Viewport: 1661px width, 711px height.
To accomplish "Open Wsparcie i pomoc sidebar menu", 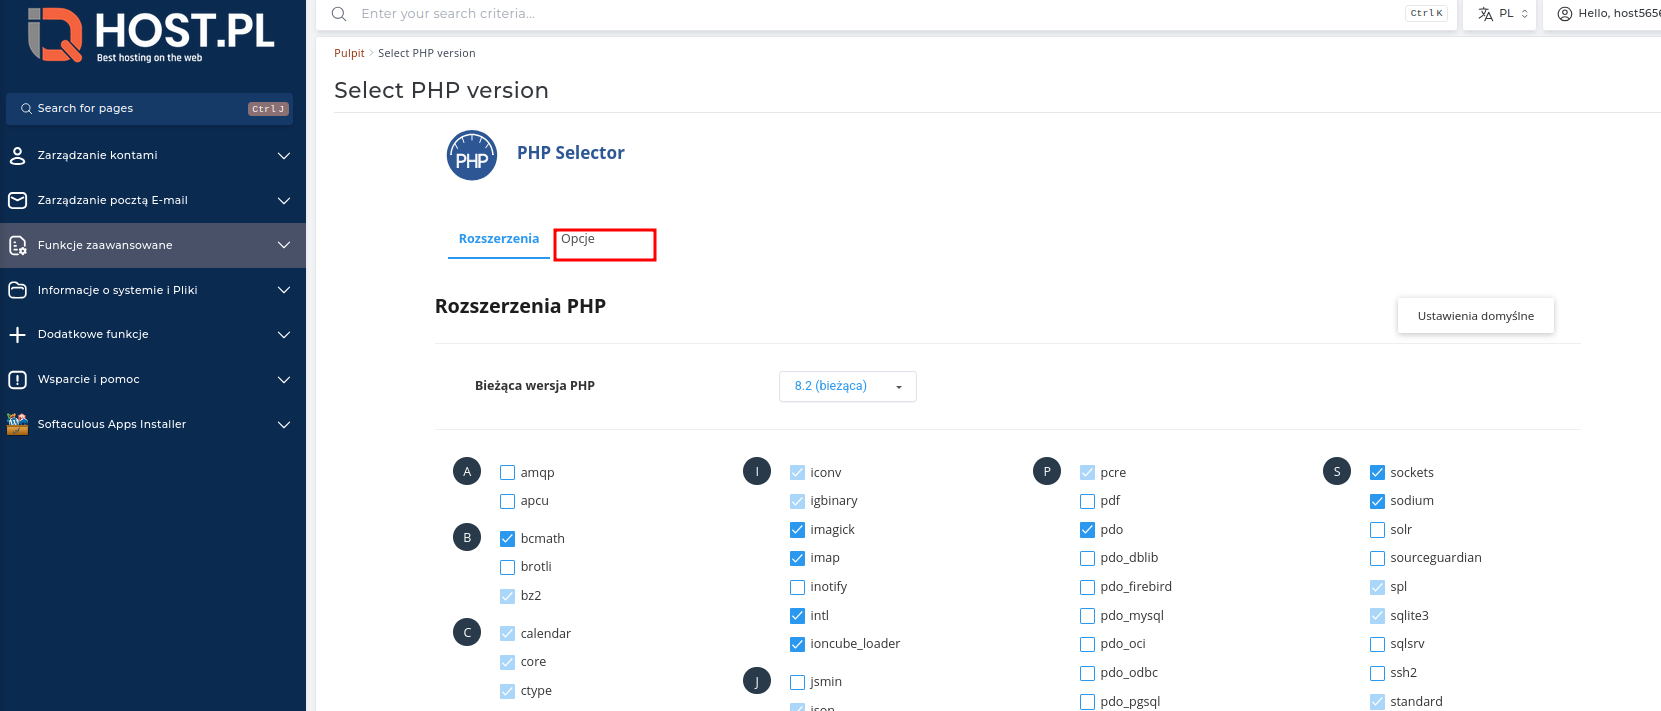I will 153,380.
